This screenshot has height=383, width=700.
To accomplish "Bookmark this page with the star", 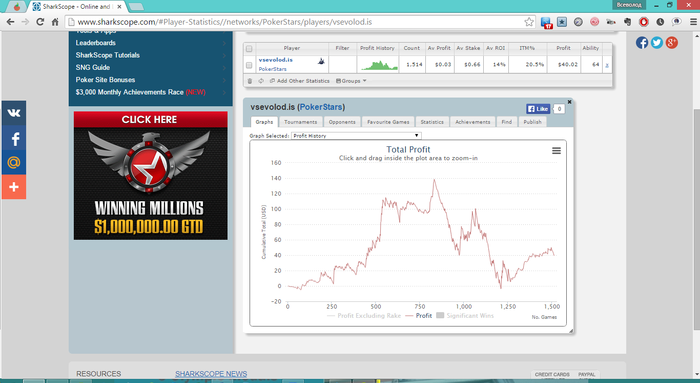I will (x=529, y=22).
